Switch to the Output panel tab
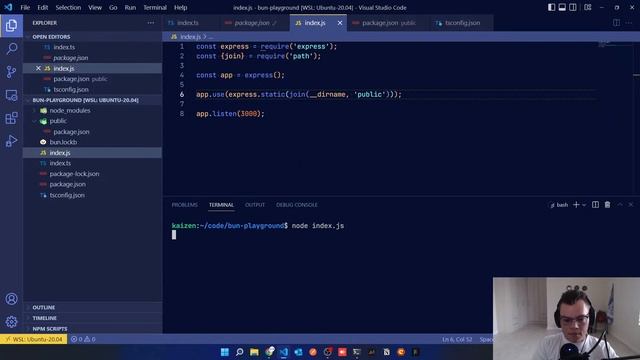 [x=255, y=205]
